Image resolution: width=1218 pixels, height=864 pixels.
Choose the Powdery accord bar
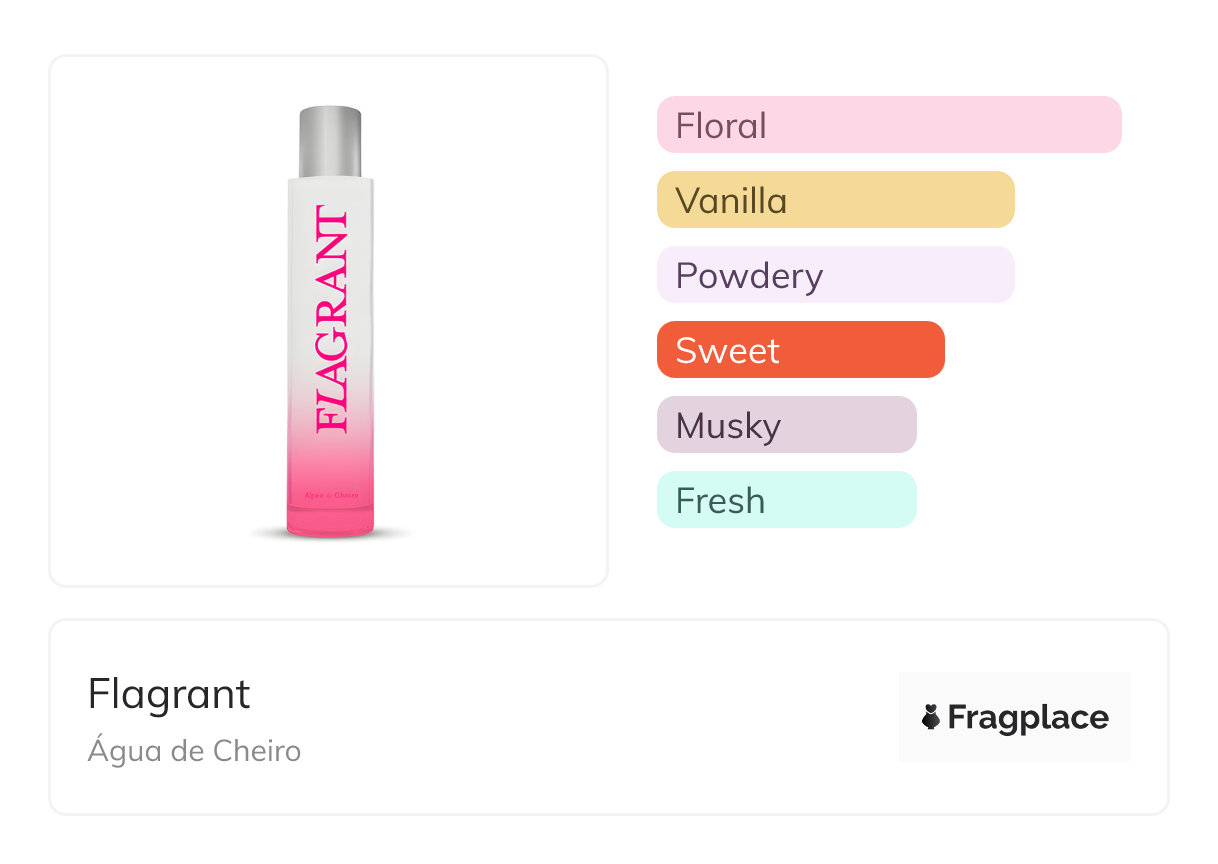click(x=835, y=275)
